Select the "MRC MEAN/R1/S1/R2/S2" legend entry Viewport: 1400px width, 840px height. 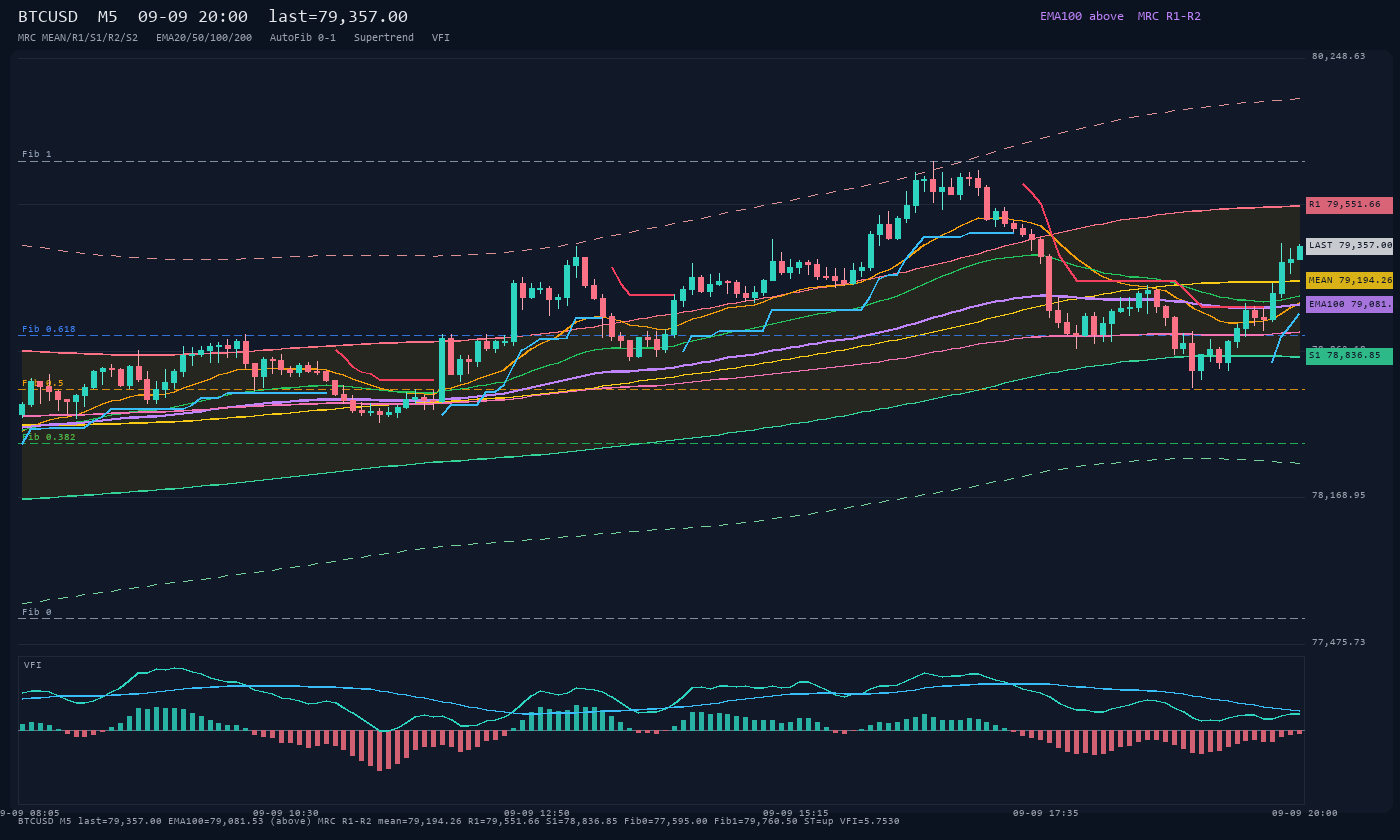click(x=78, y=37)
